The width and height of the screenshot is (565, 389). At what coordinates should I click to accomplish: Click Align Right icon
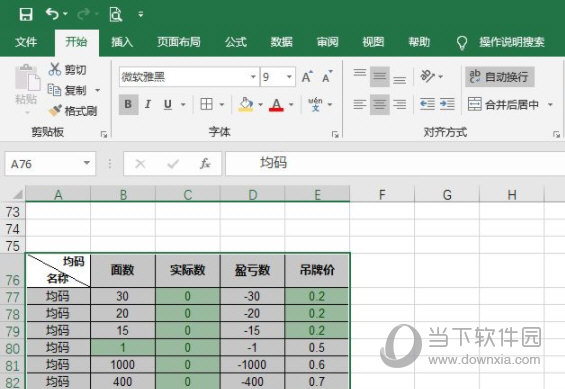[399, 104]
